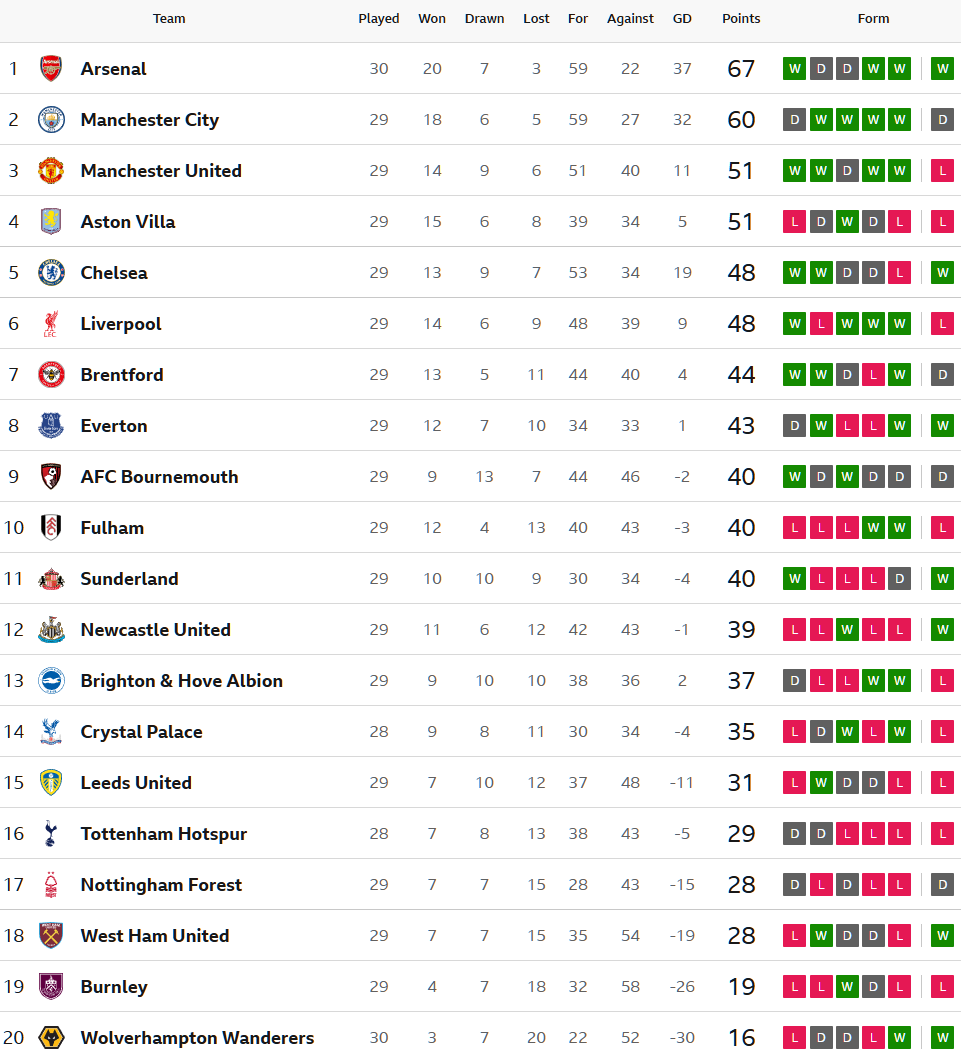Click Arsenal's latest green W form badge
This screenshot has height=1059, width=961.
point(942,69)
